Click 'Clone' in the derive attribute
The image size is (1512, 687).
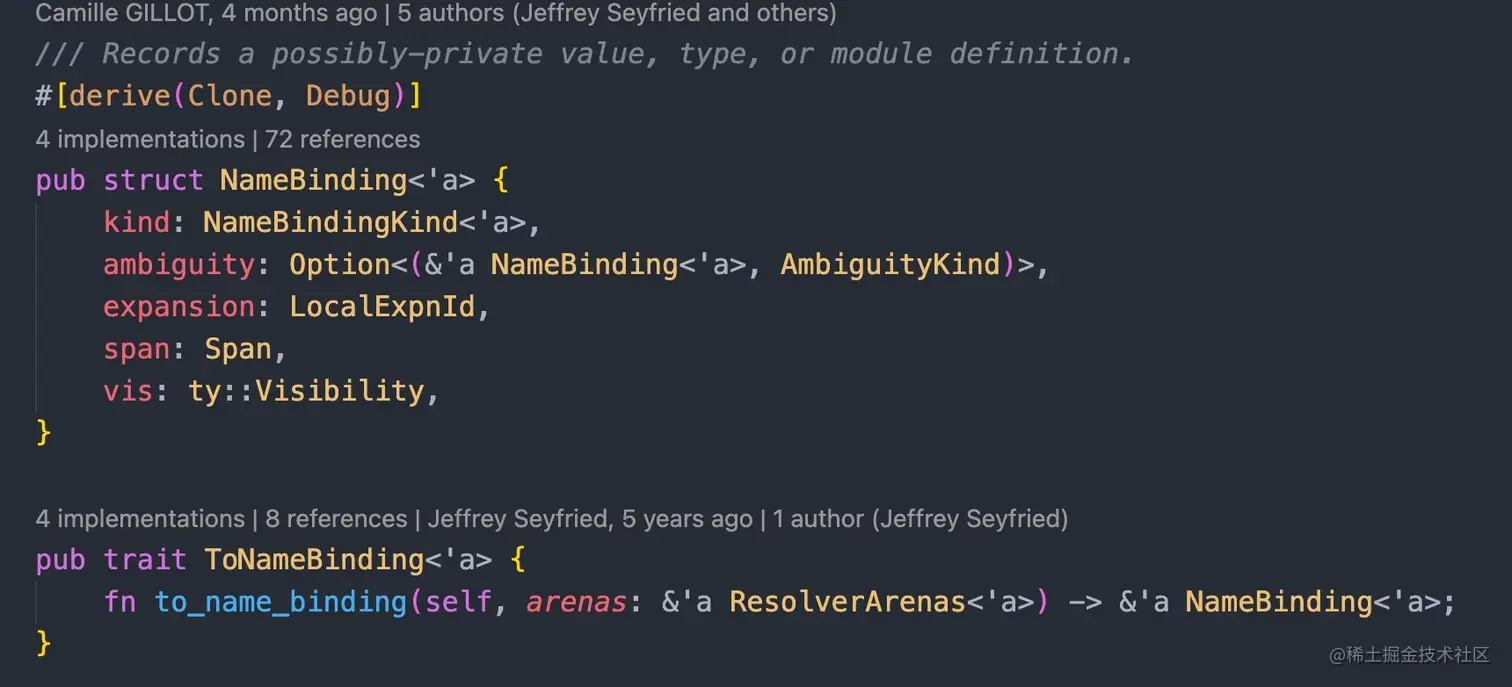click(x=230, y=96)
